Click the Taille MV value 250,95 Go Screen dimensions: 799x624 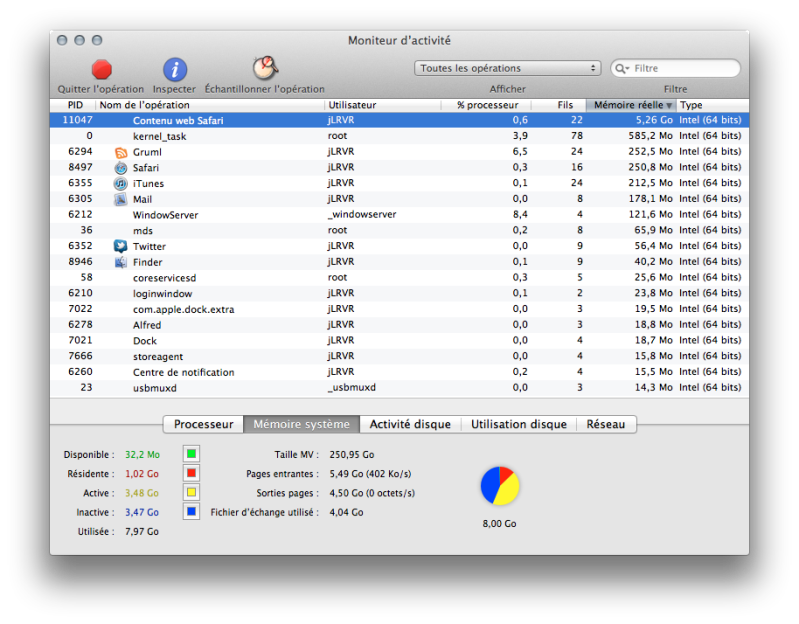point(352,454)
